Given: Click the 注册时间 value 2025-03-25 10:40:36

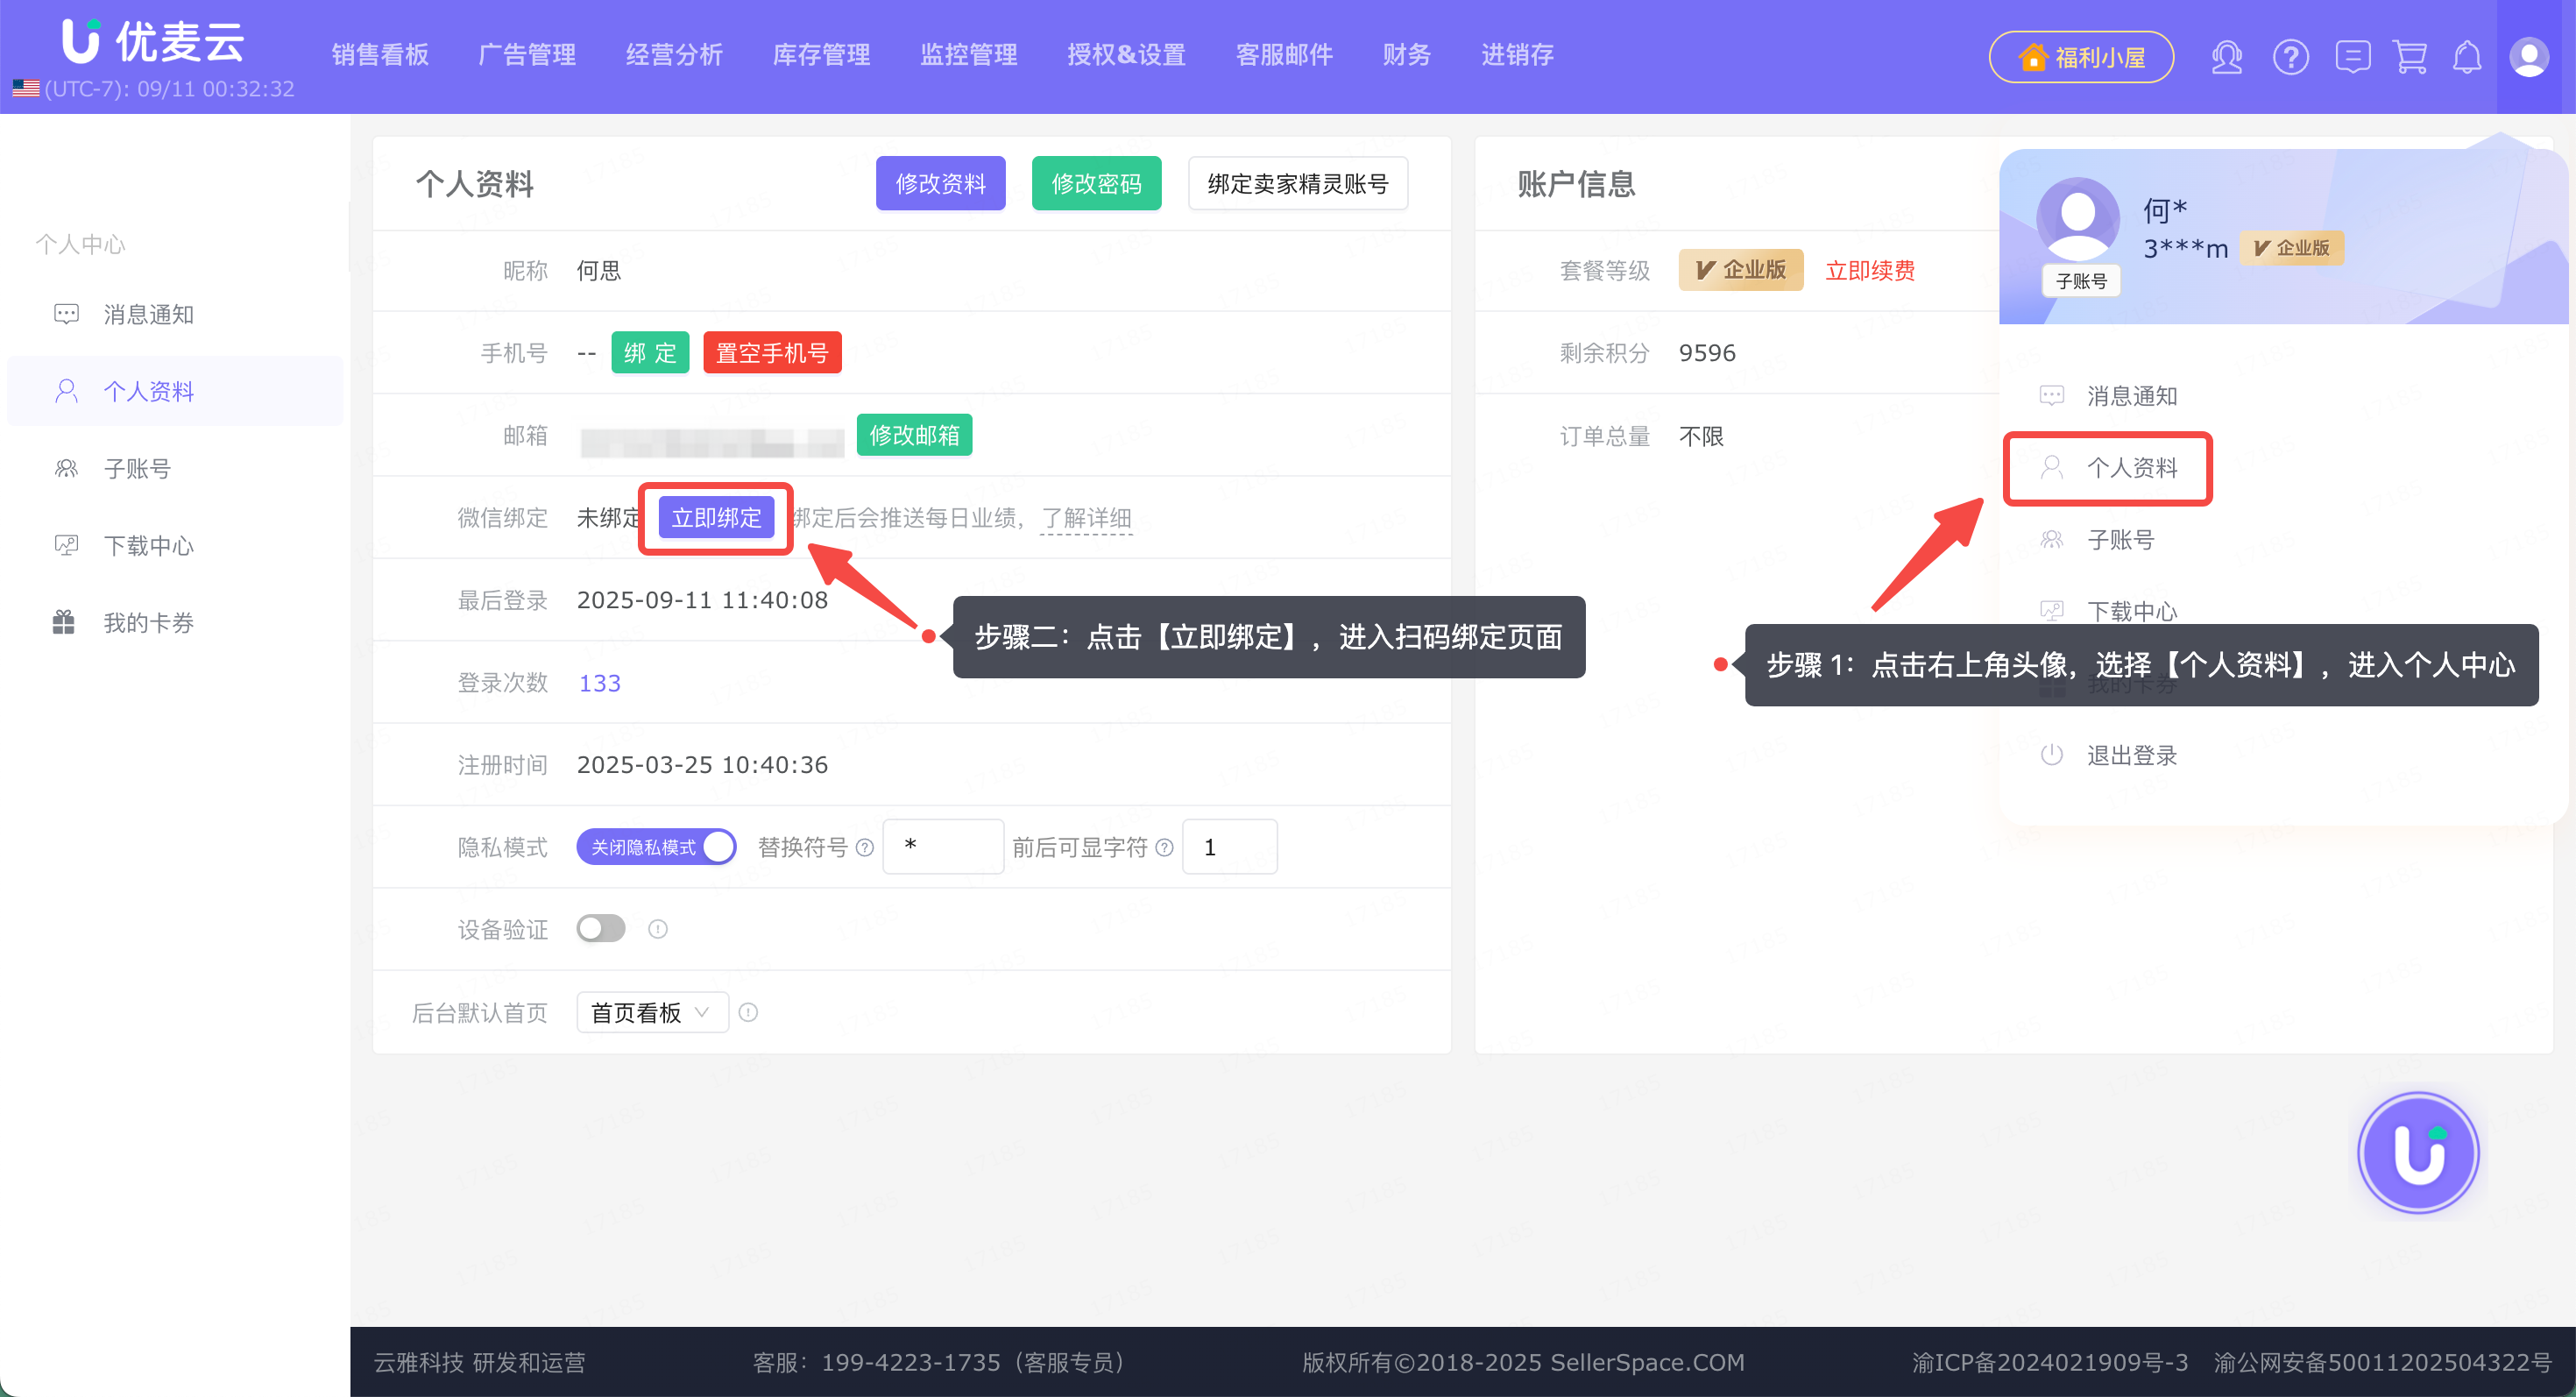Looking at the screenshot, I should coord(702,765).
